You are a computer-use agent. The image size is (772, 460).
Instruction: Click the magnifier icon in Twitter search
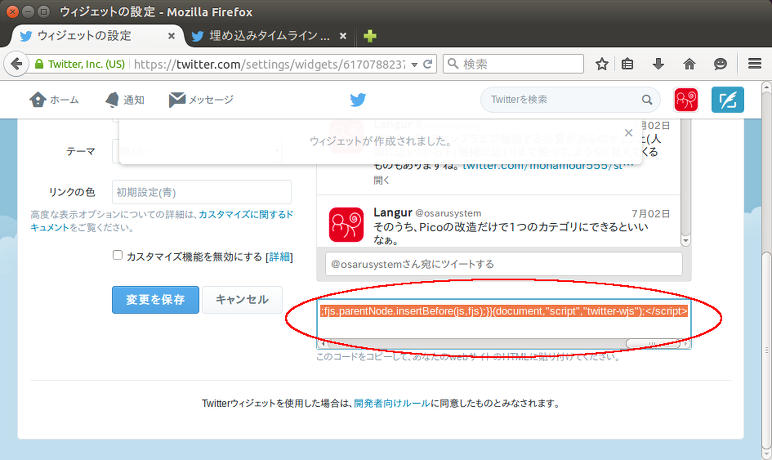[x=647, y=99]
